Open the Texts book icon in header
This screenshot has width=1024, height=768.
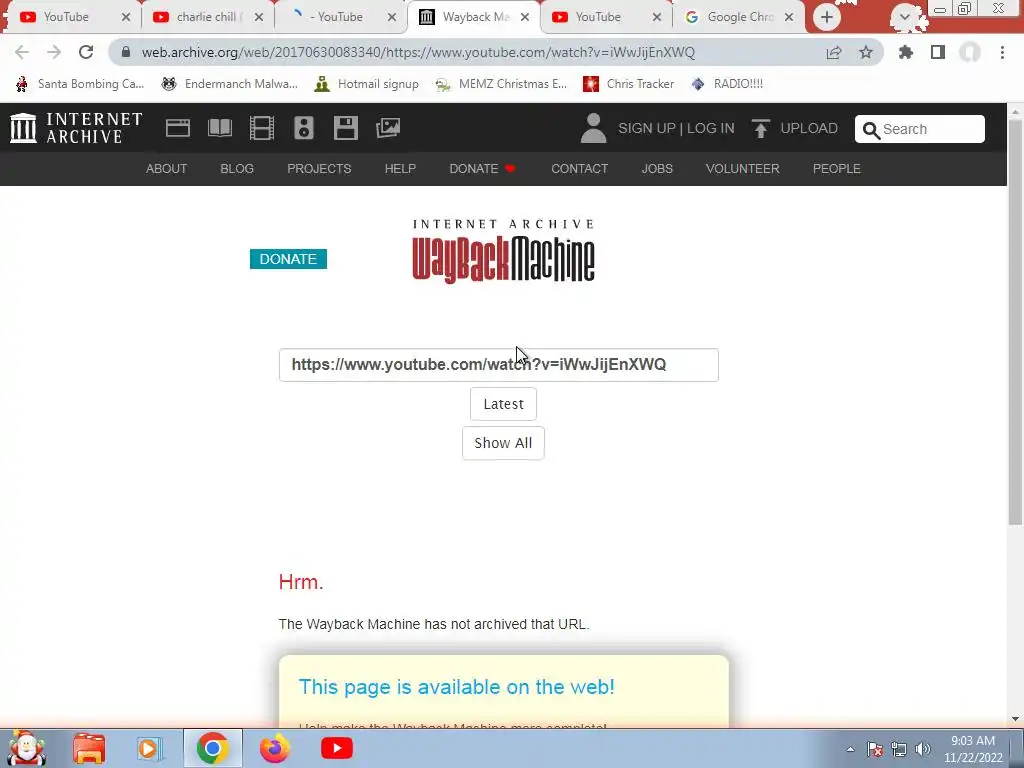coord(219,128)
